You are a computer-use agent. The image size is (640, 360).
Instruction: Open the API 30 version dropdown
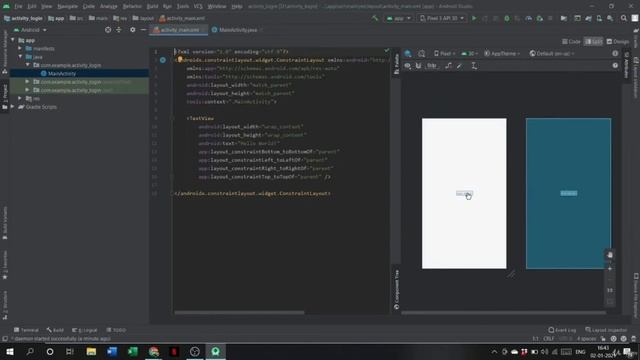click(469, 53)
